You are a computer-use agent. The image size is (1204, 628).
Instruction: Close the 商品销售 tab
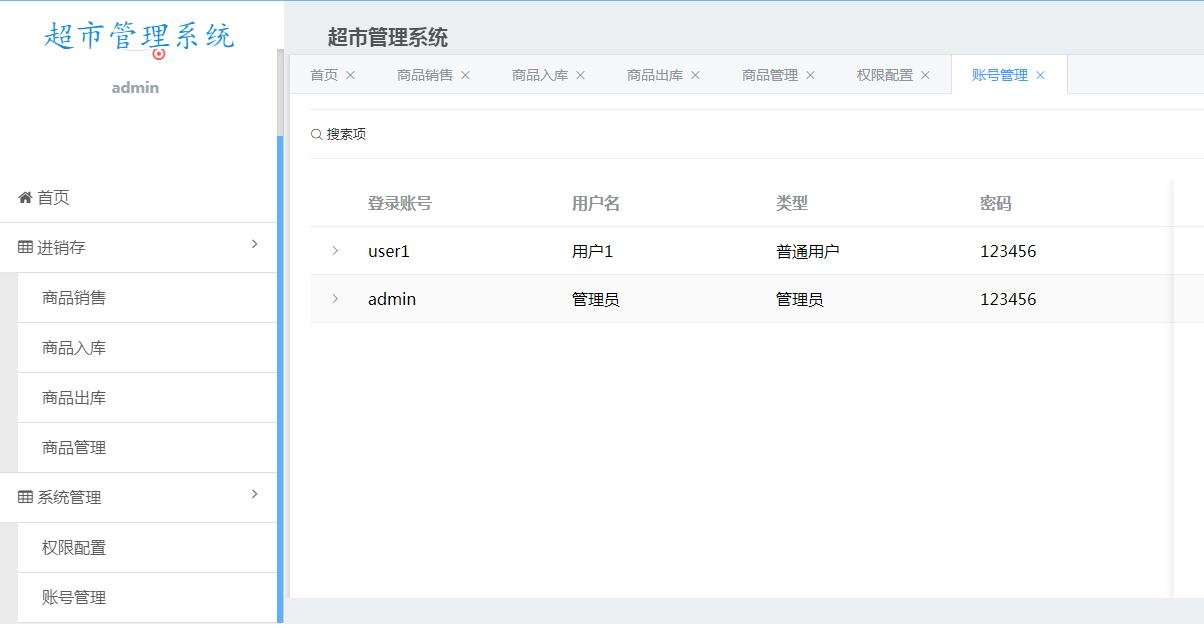tap(465, 75)
